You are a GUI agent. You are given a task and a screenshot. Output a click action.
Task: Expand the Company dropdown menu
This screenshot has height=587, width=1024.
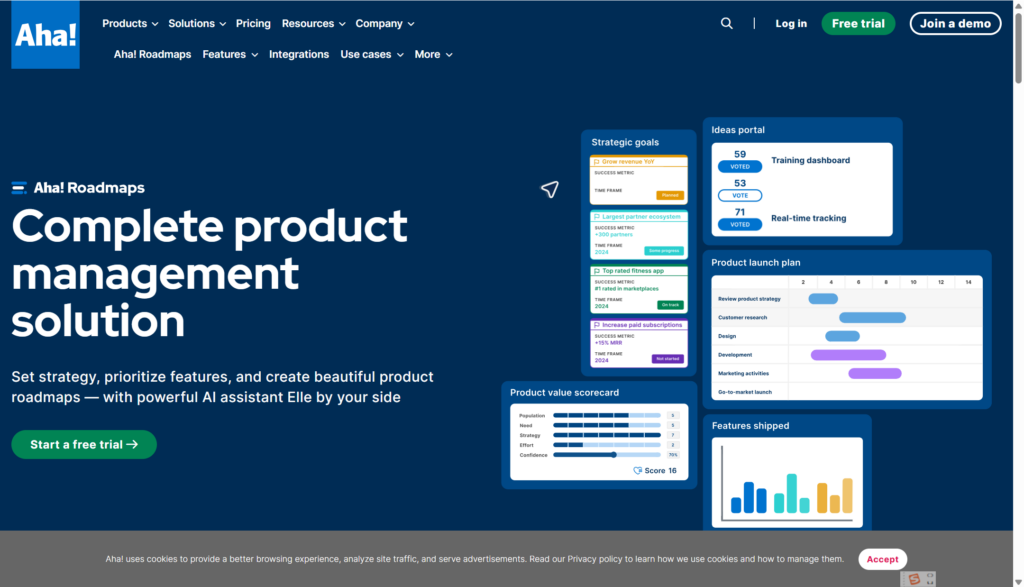(x=385, y=24)
